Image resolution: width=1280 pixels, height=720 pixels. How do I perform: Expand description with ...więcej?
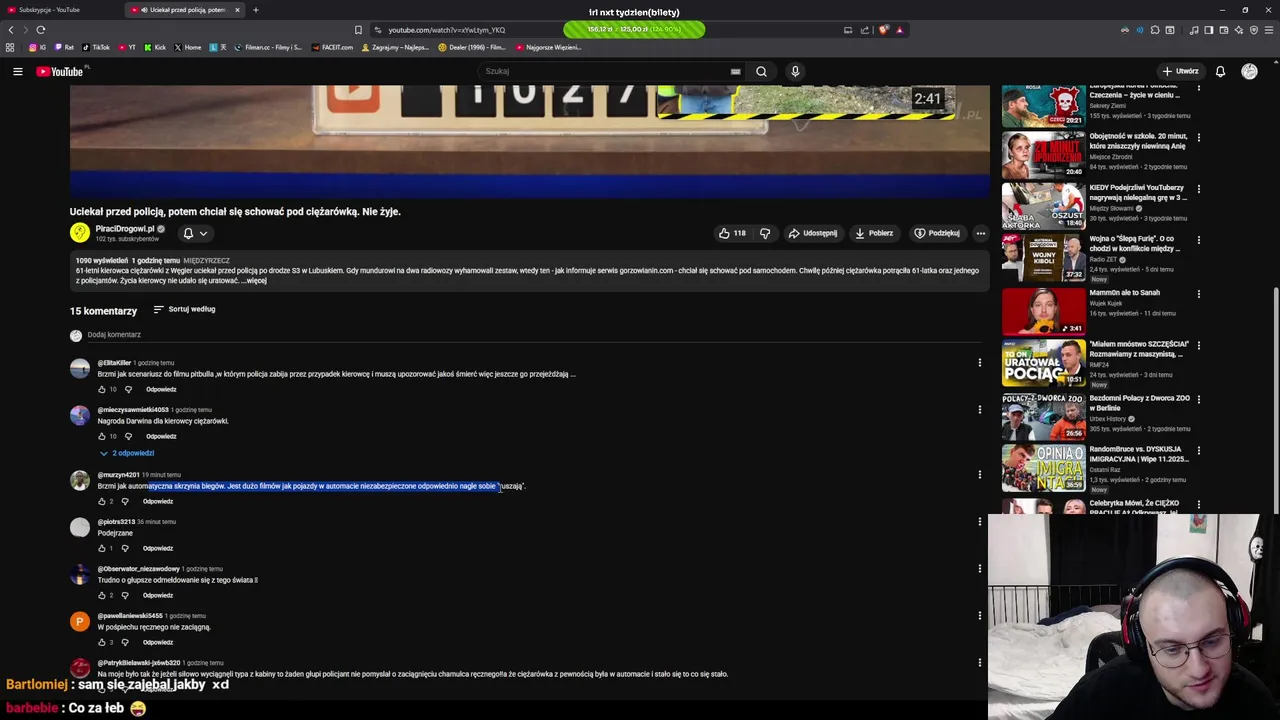[255, 281]
